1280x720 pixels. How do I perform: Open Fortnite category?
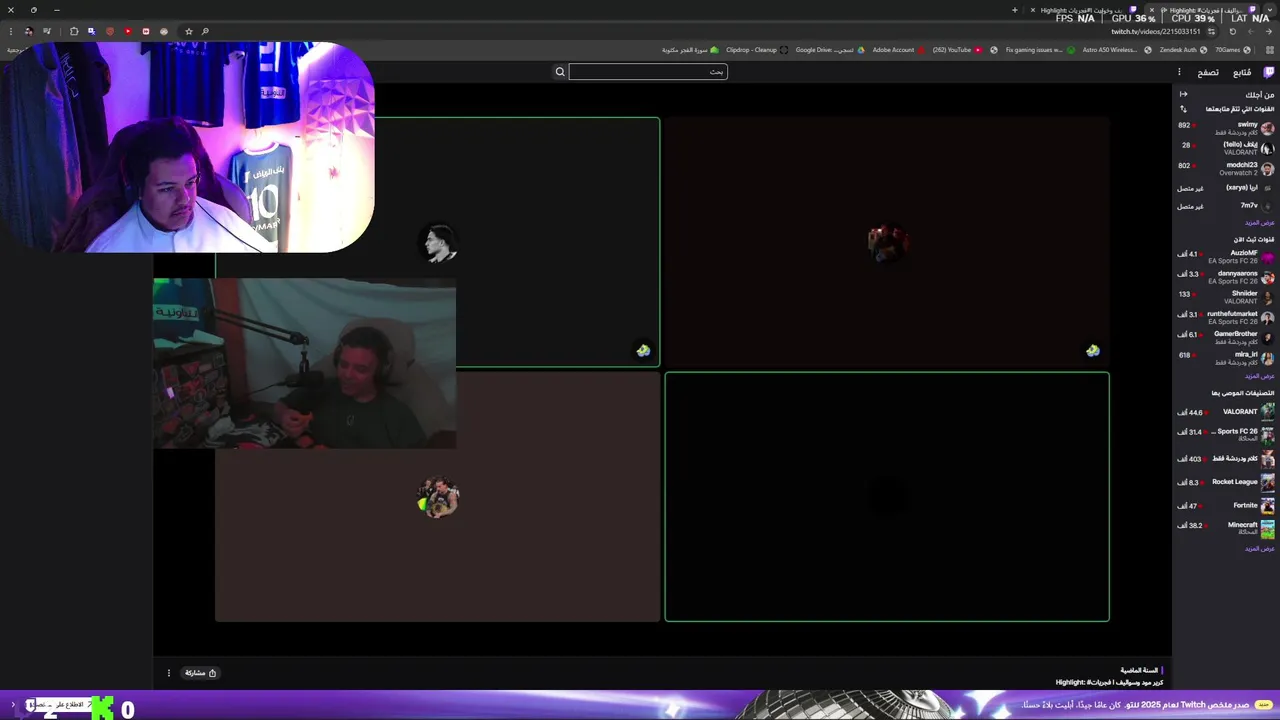[x=1226, y=505]
